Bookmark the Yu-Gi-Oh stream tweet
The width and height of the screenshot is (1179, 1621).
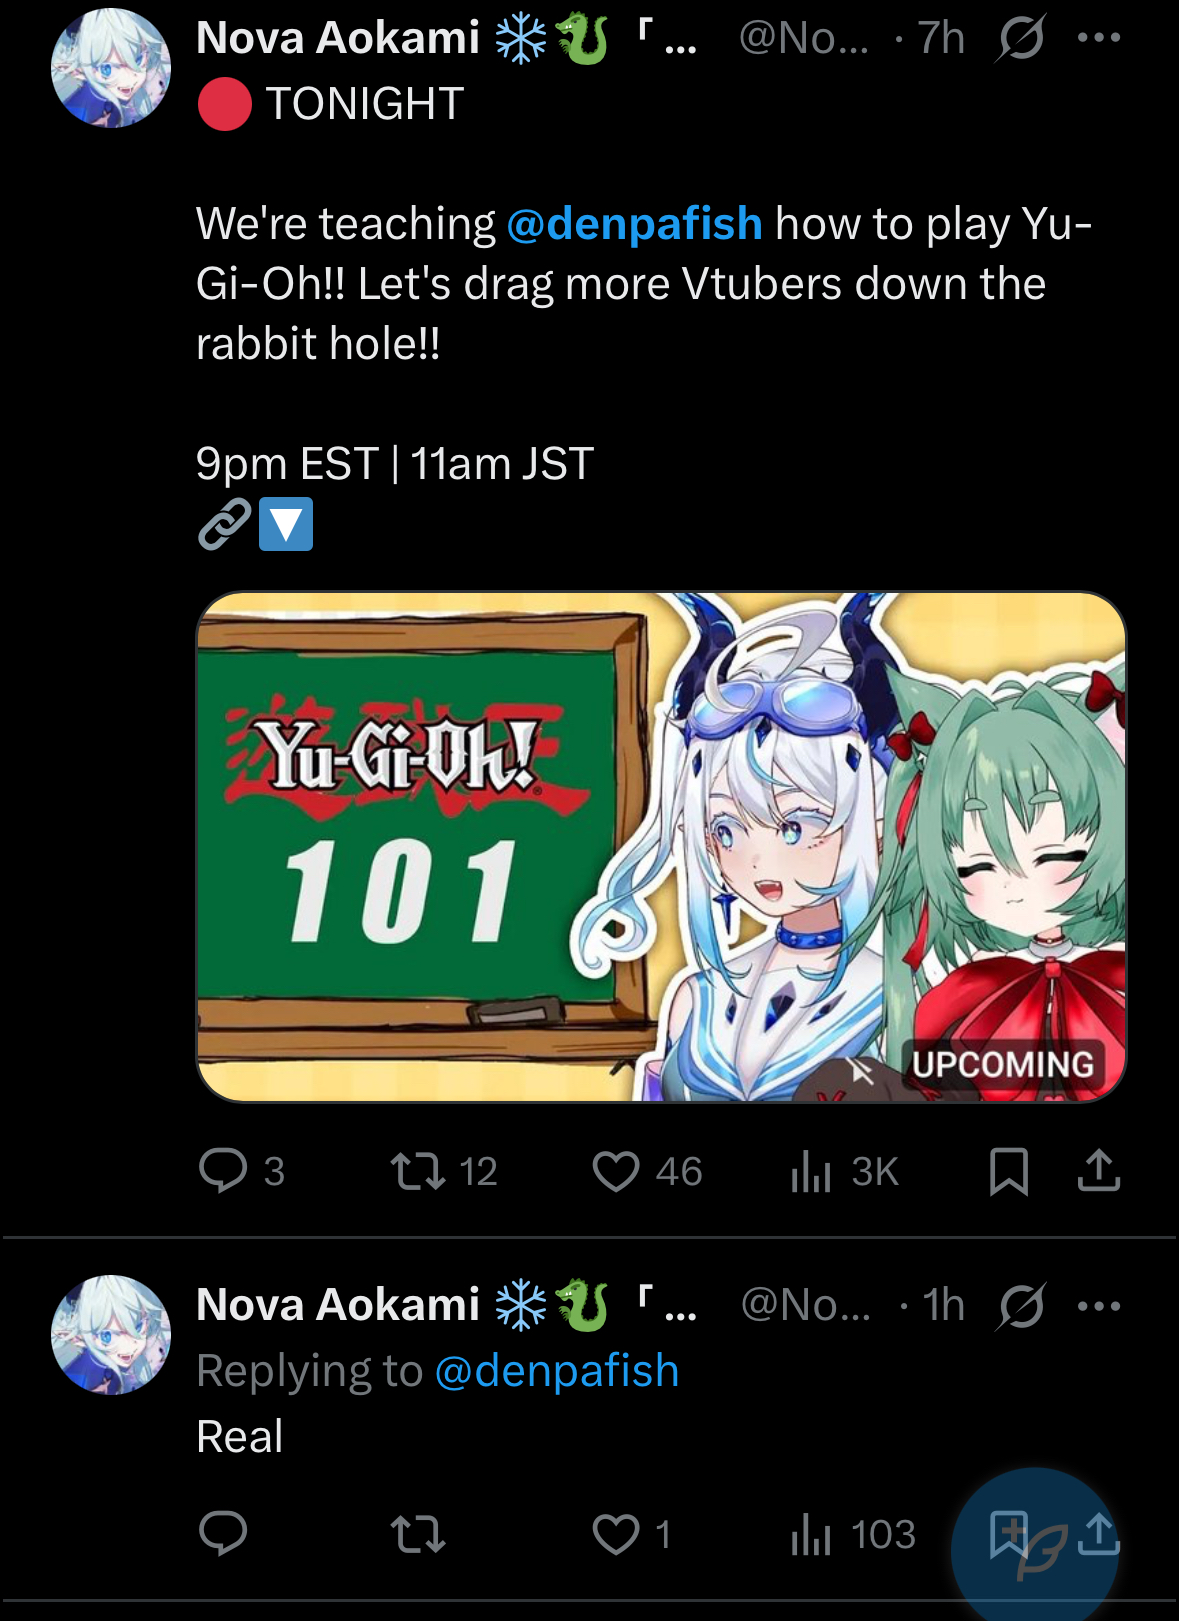(1008, 1170)
